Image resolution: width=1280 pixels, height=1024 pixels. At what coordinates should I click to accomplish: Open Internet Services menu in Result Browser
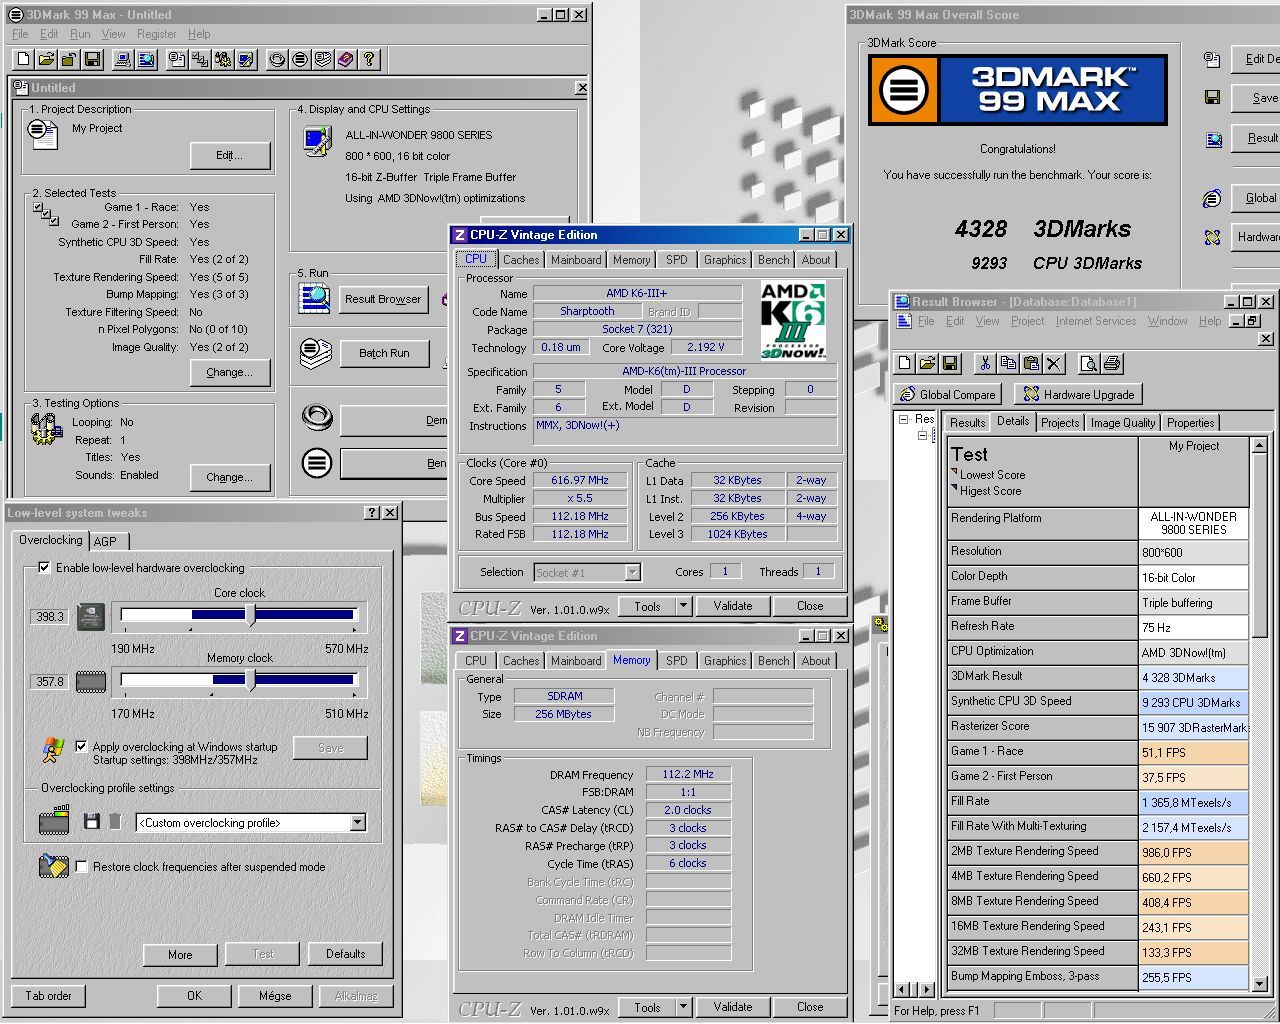click(1095, 321)
